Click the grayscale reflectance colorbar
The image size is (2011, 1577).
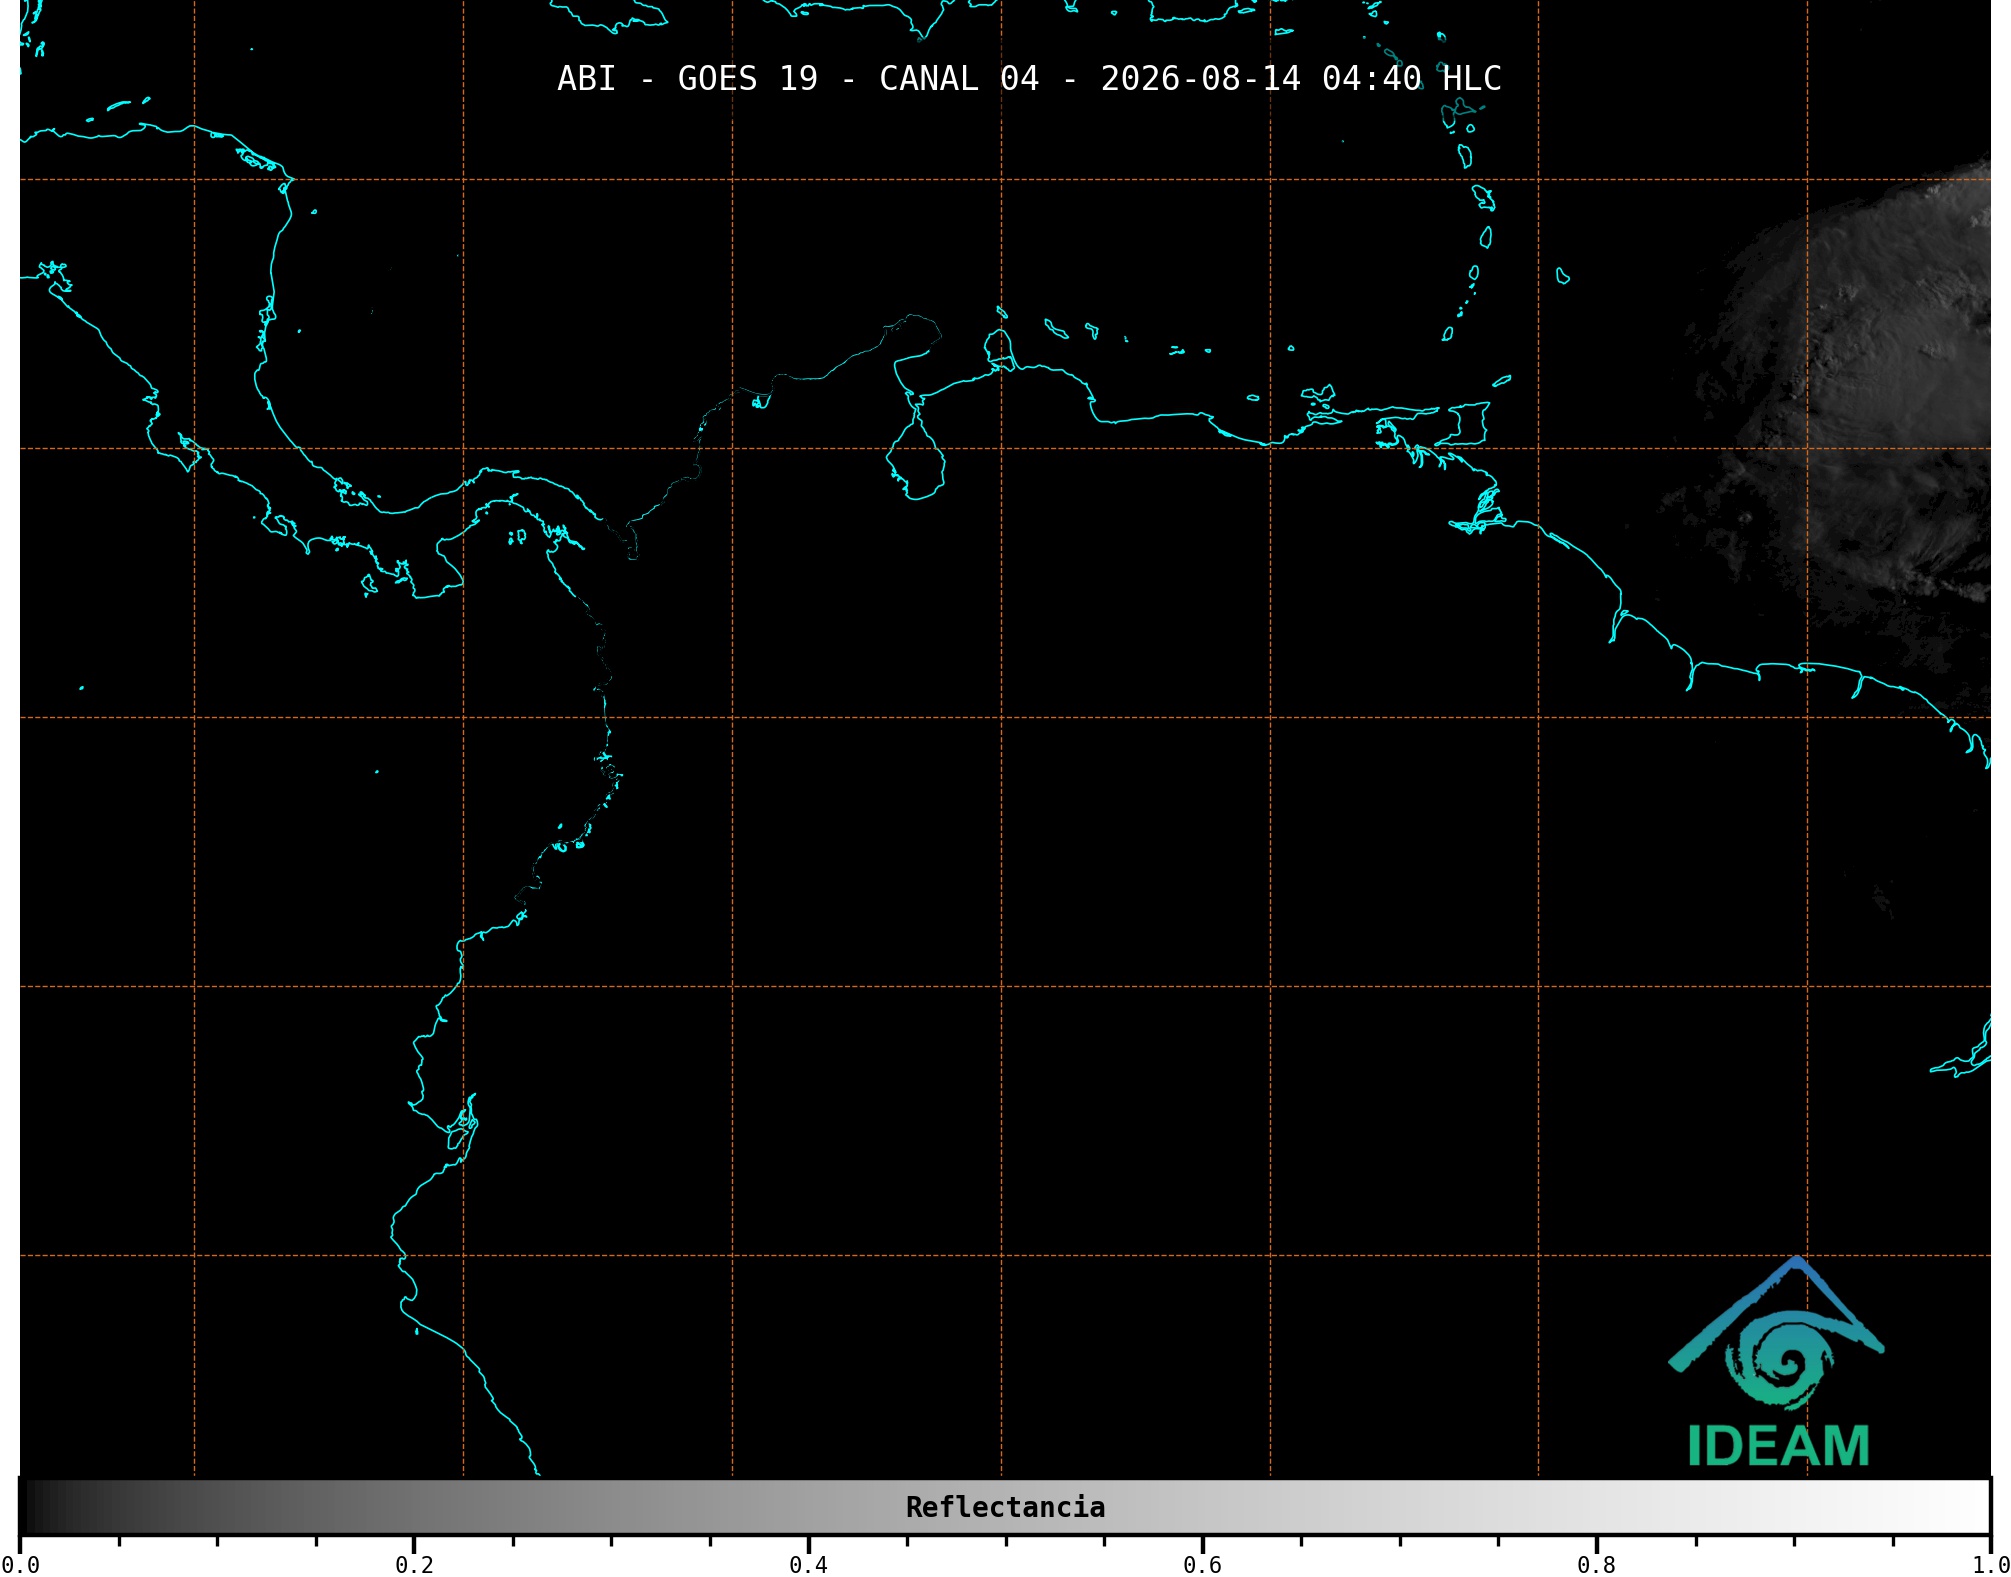pos(1005,1507)
